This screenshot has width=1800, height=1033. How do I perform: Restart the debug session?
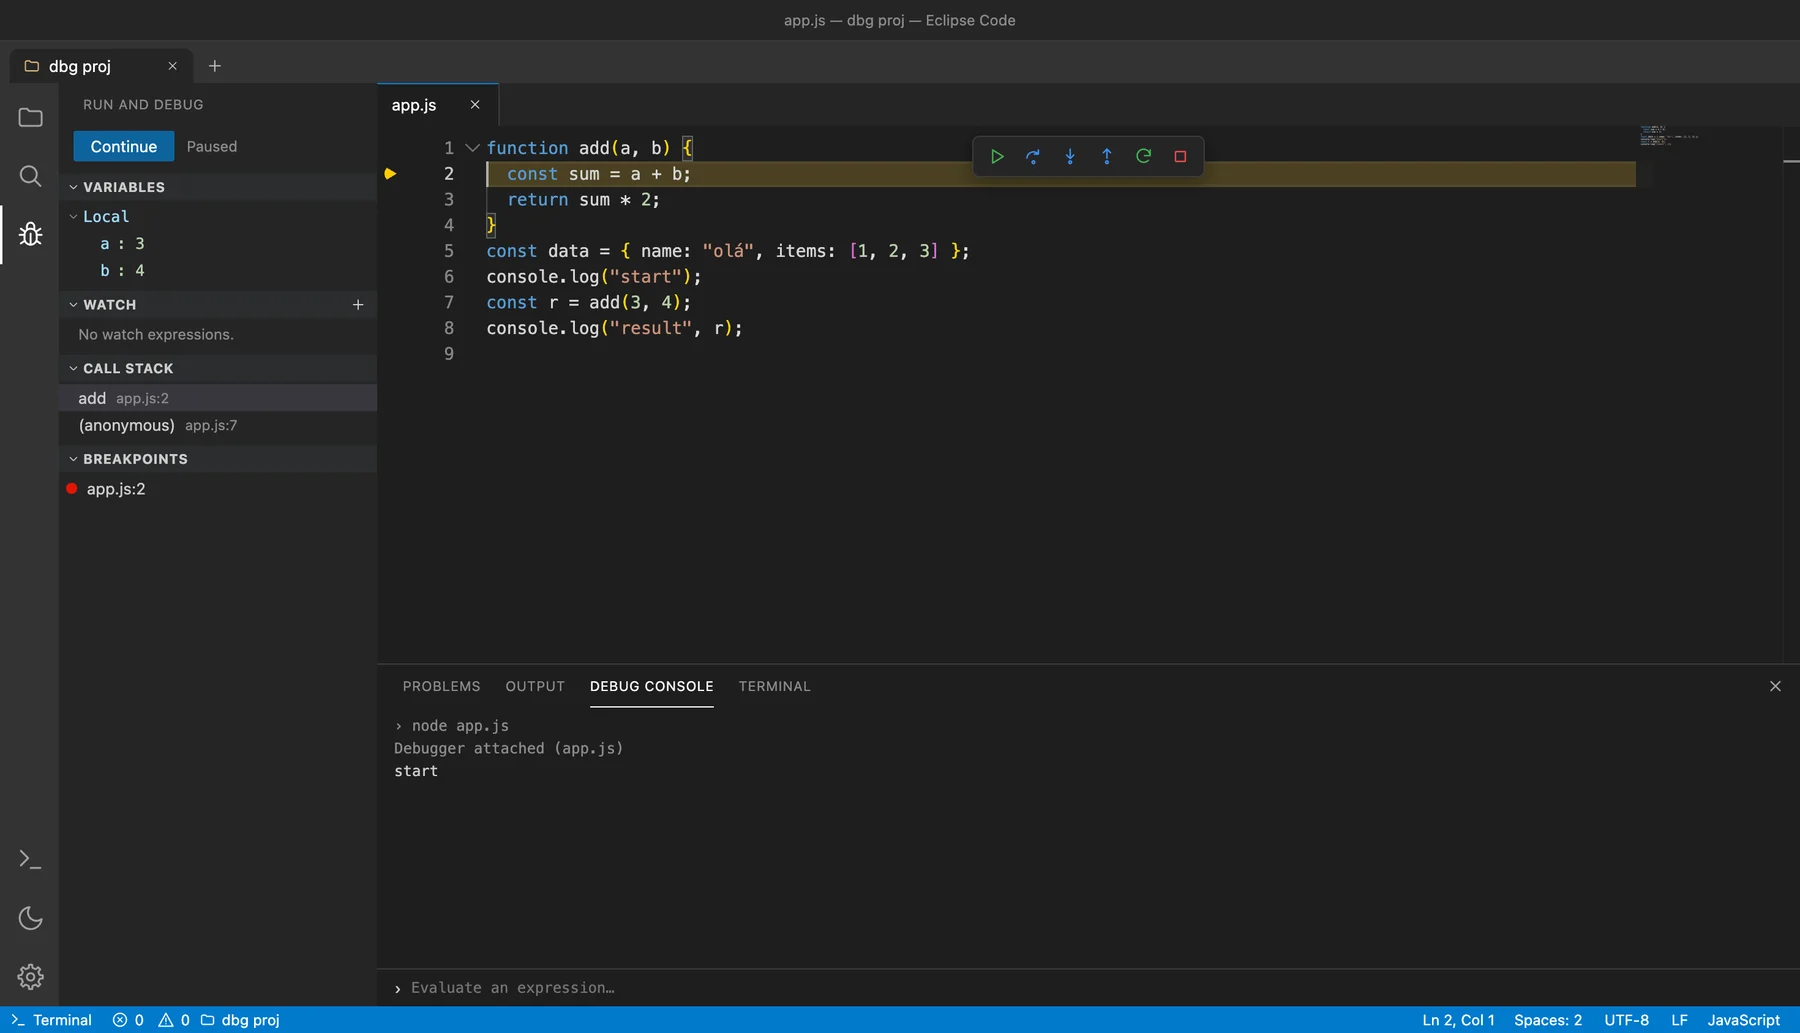1144,156
